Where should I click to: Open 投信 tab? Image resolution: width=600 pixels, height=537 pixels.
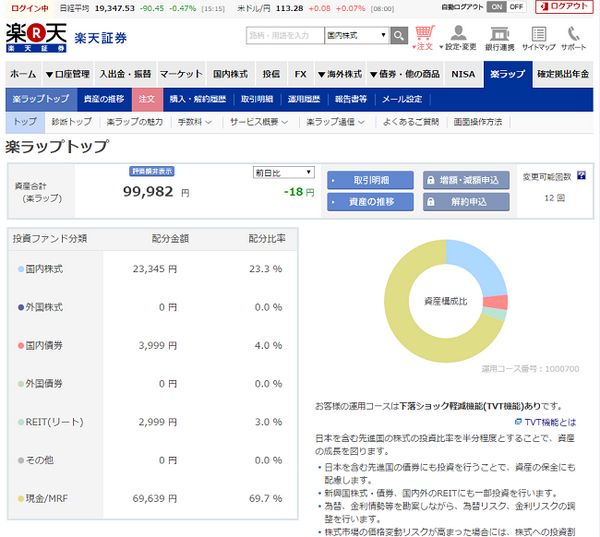coord(271,74)
